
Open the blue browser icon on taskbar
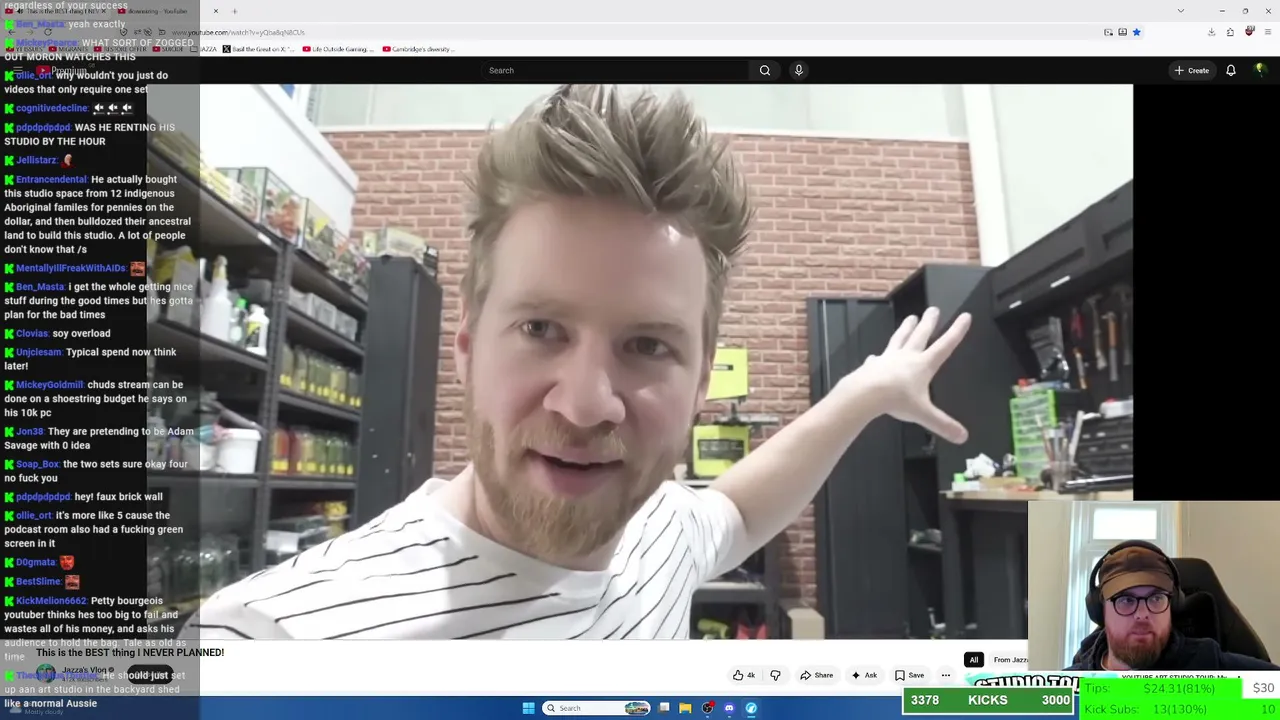[751, 708]
